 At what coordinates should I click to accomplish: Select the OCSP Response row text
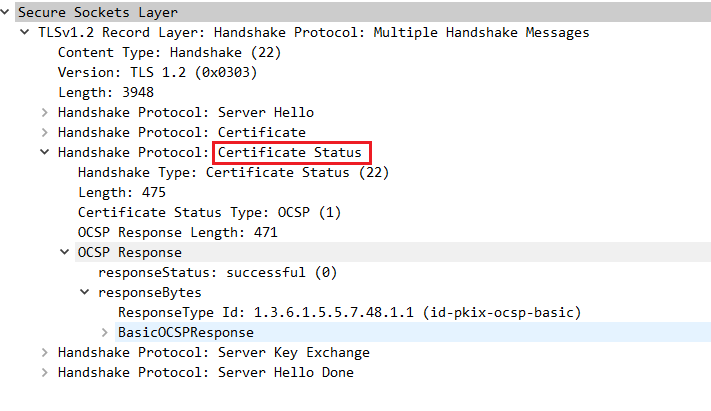pos(130,252)
